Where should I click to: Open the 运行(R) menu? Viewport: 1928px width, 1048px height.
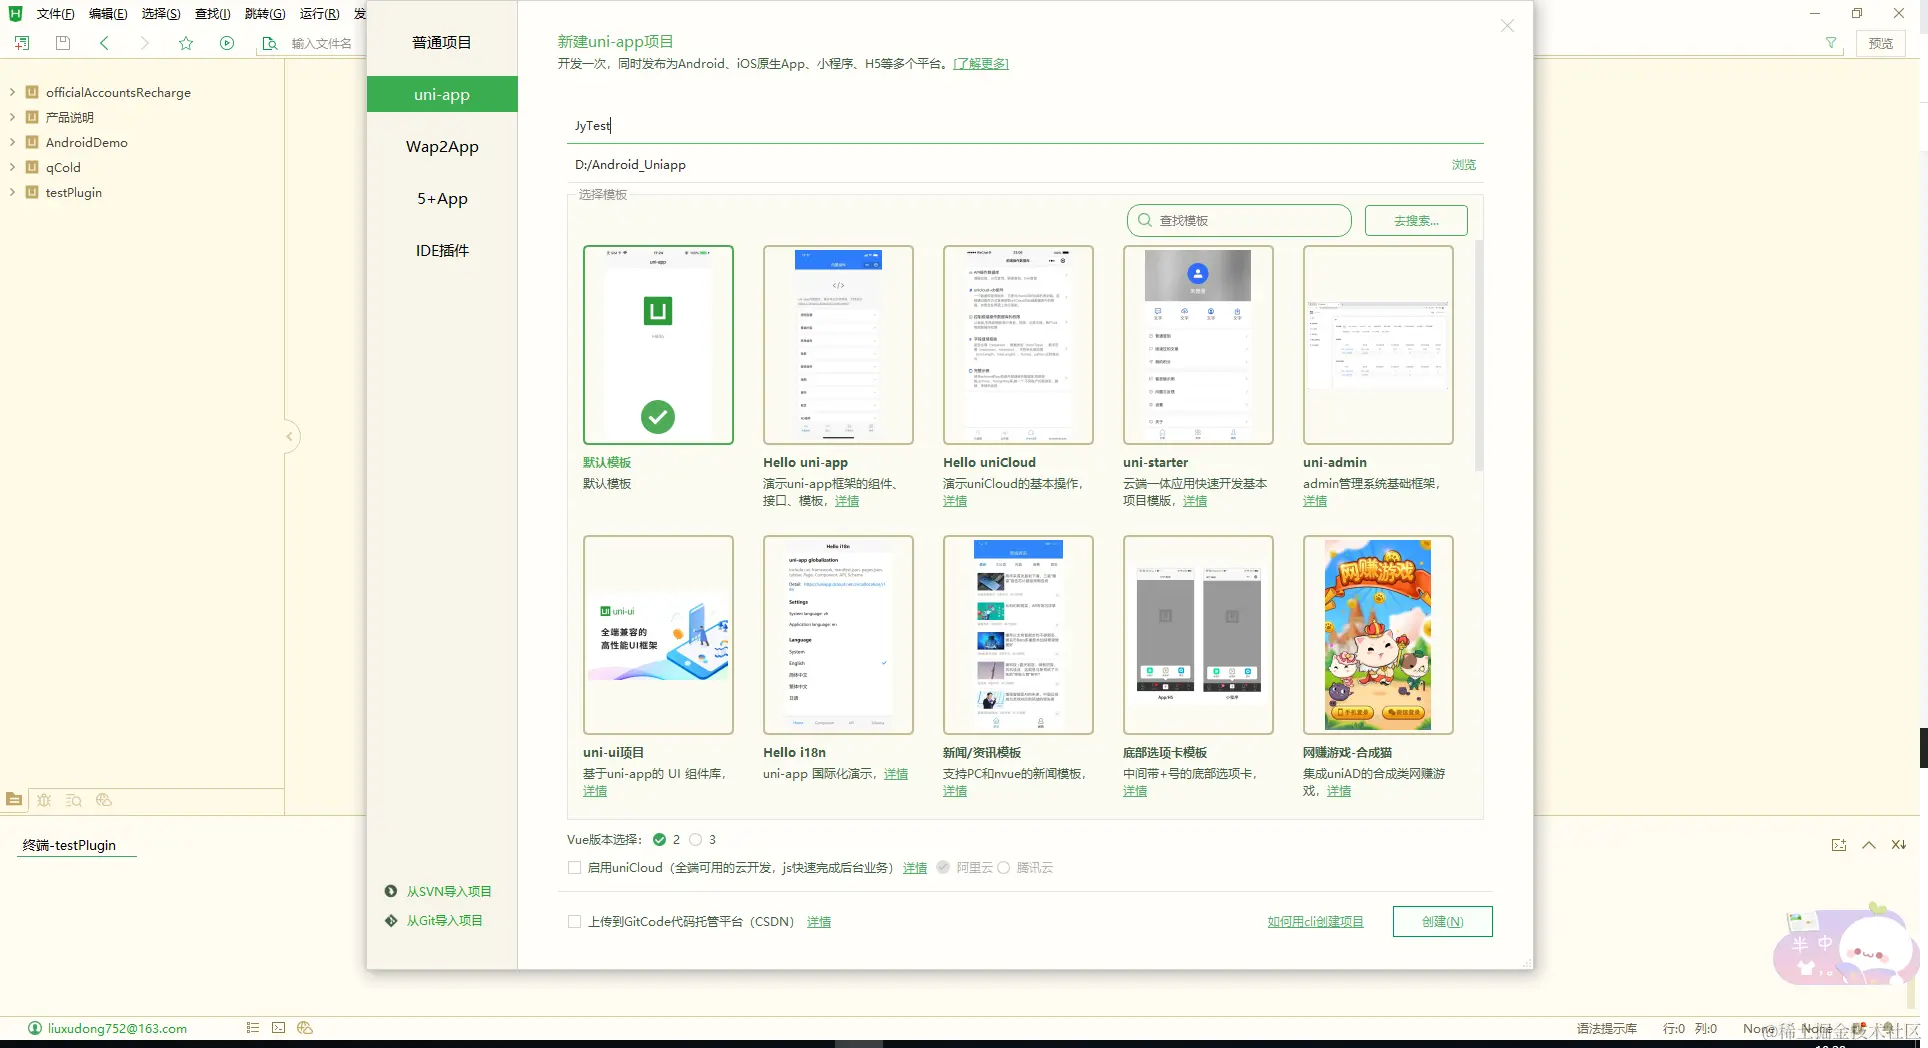coord(319,13)
